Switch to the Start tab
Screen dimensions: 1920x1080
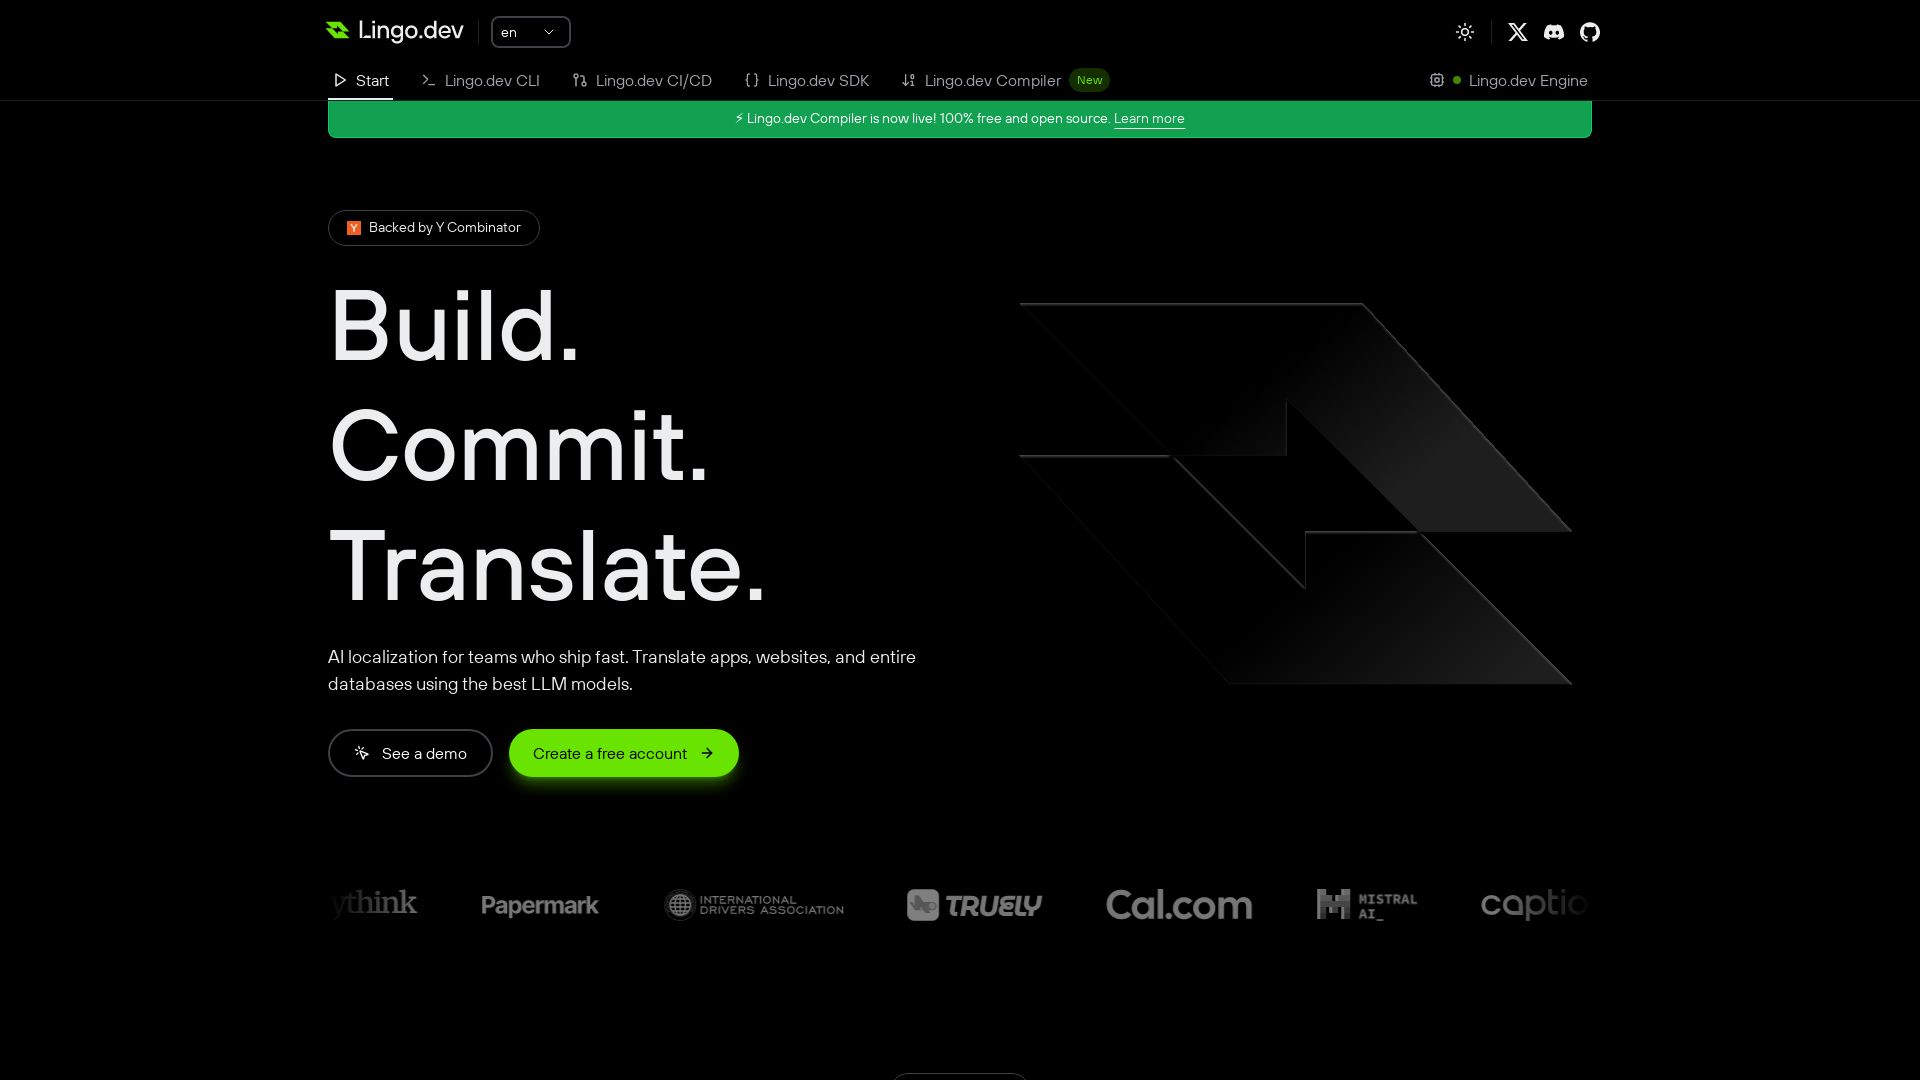tap(361, 80)
